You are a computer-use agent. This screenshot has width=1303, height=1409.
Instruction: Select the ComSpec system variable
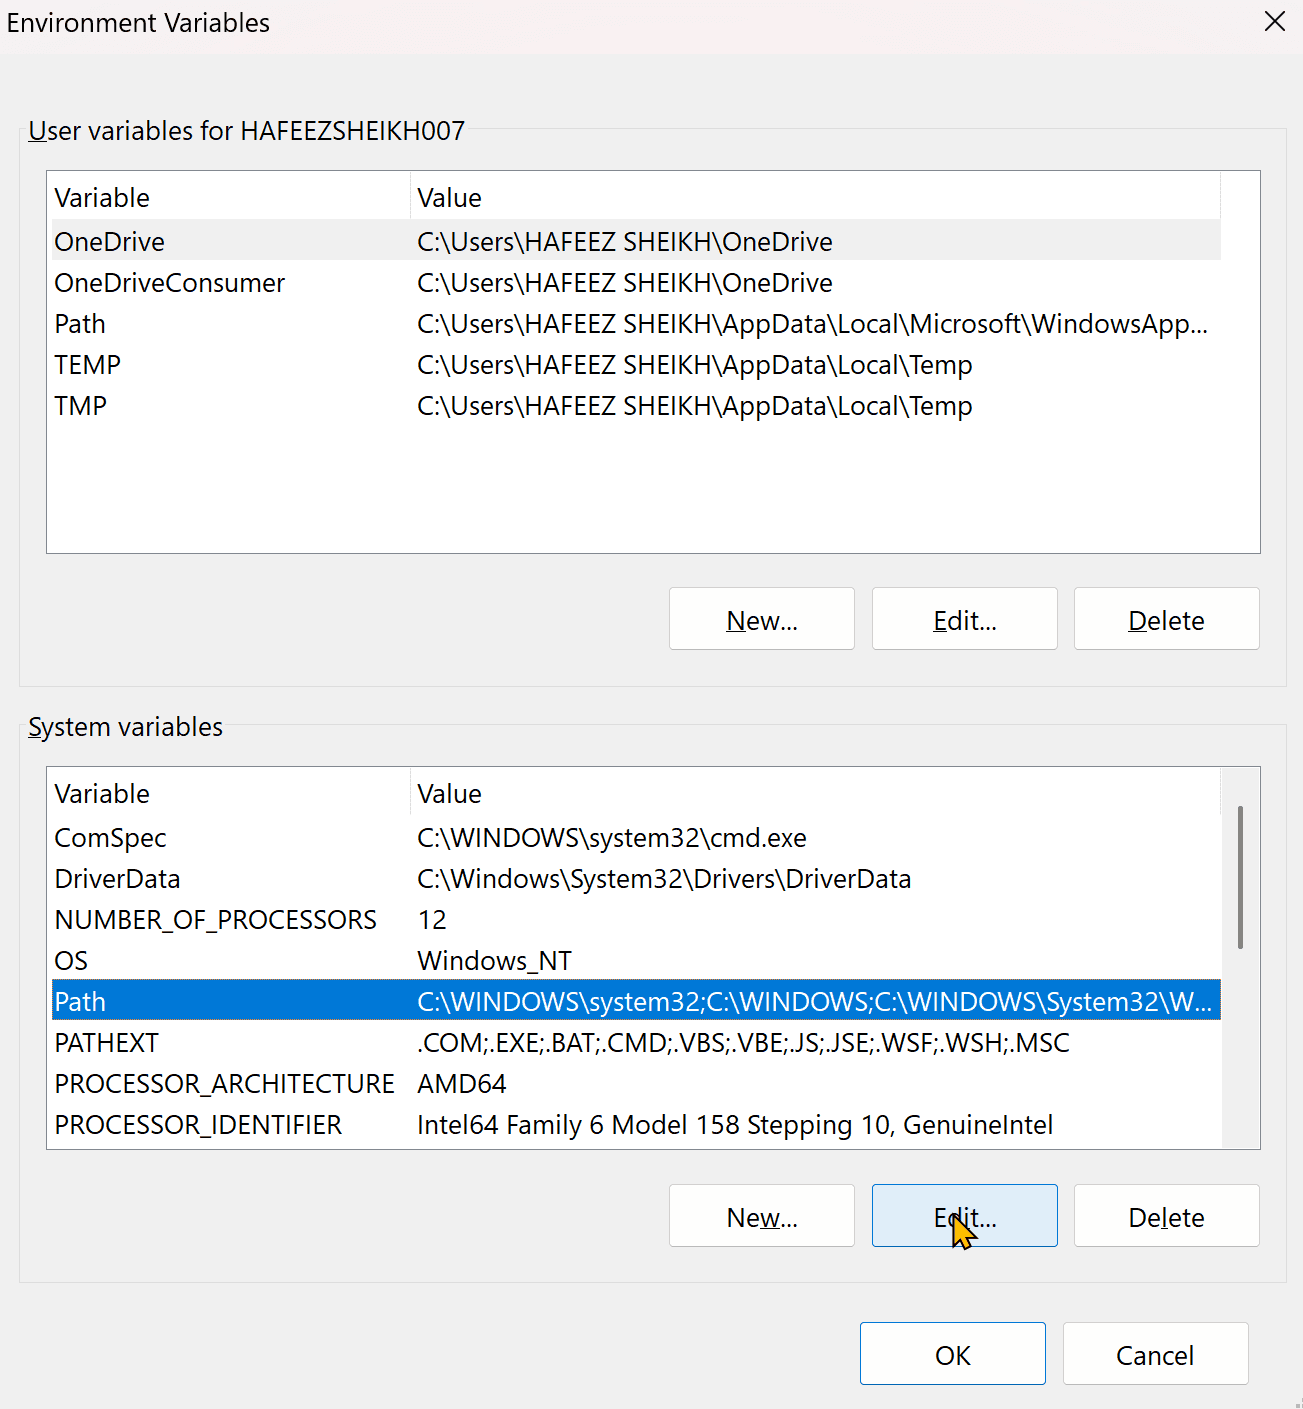coord(636,837)
